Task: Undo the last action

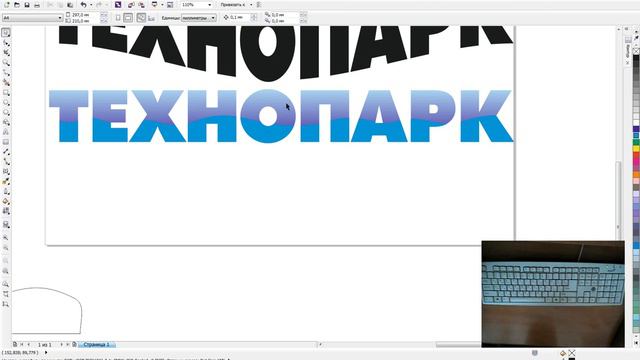Action: [83, 5]
